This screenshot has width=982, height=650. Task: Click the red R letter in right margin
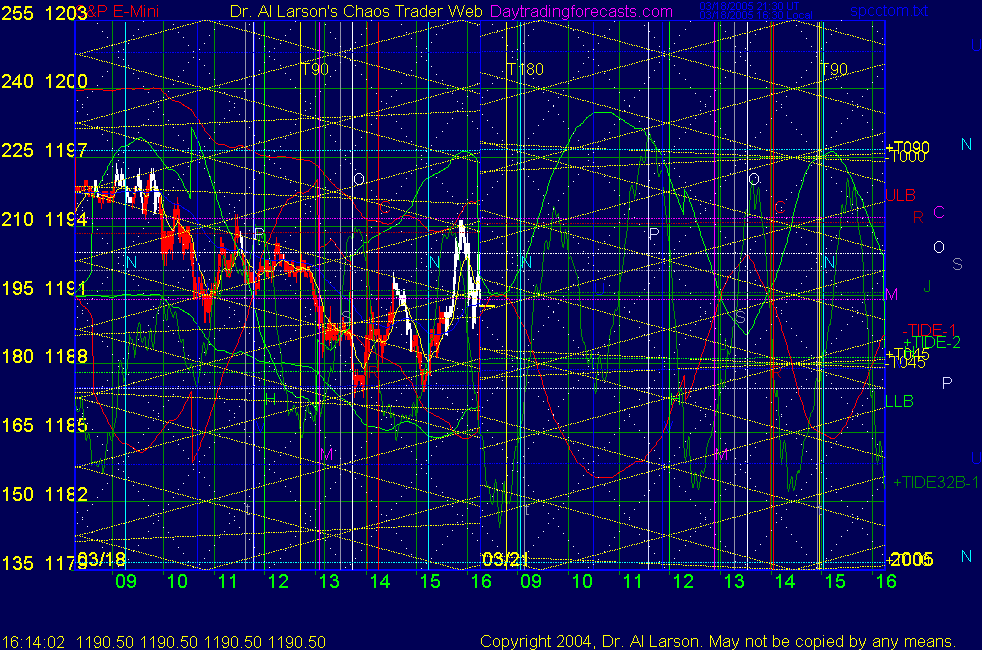click(x=918, y=217)
